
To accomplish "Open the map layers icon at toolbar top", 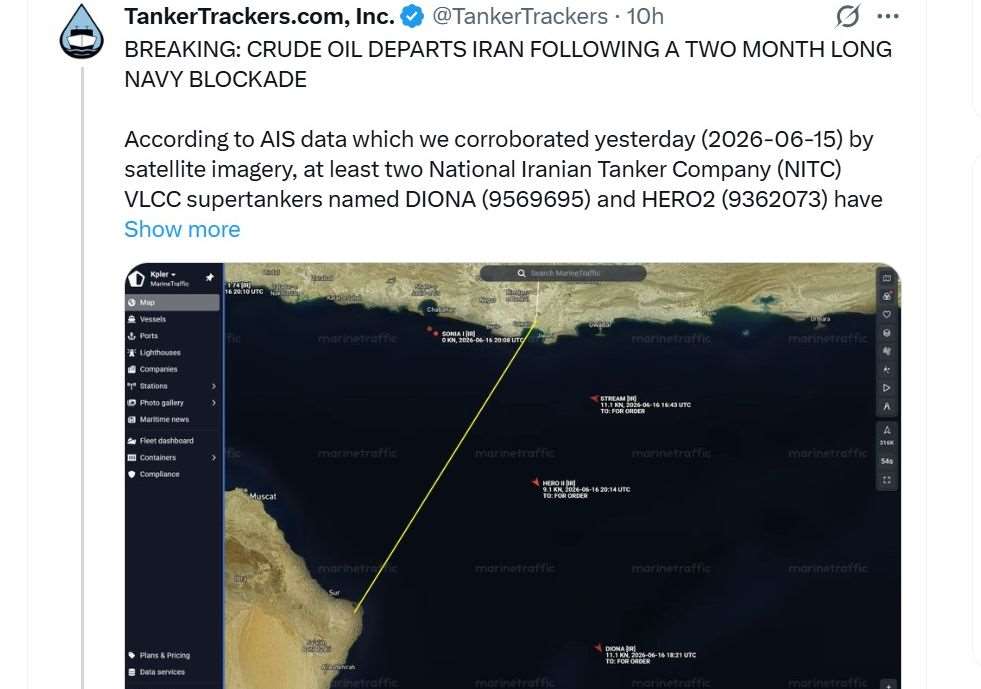I will coord(887,278).
